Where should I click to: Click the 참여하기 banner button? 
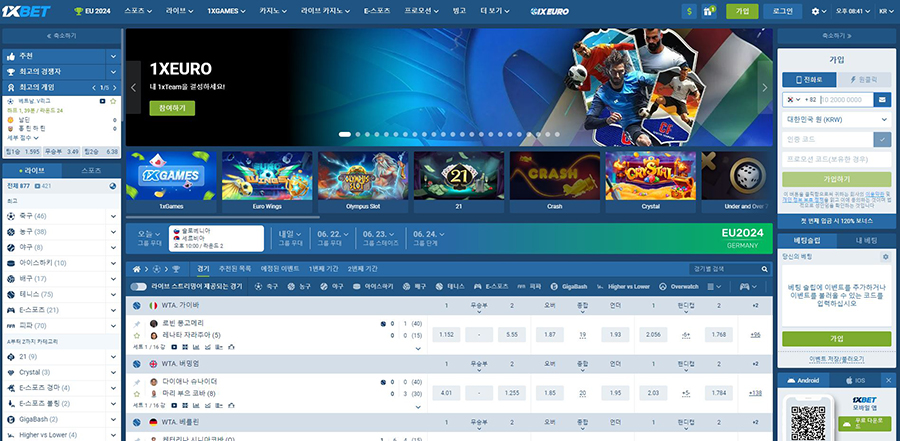point(172,109)
